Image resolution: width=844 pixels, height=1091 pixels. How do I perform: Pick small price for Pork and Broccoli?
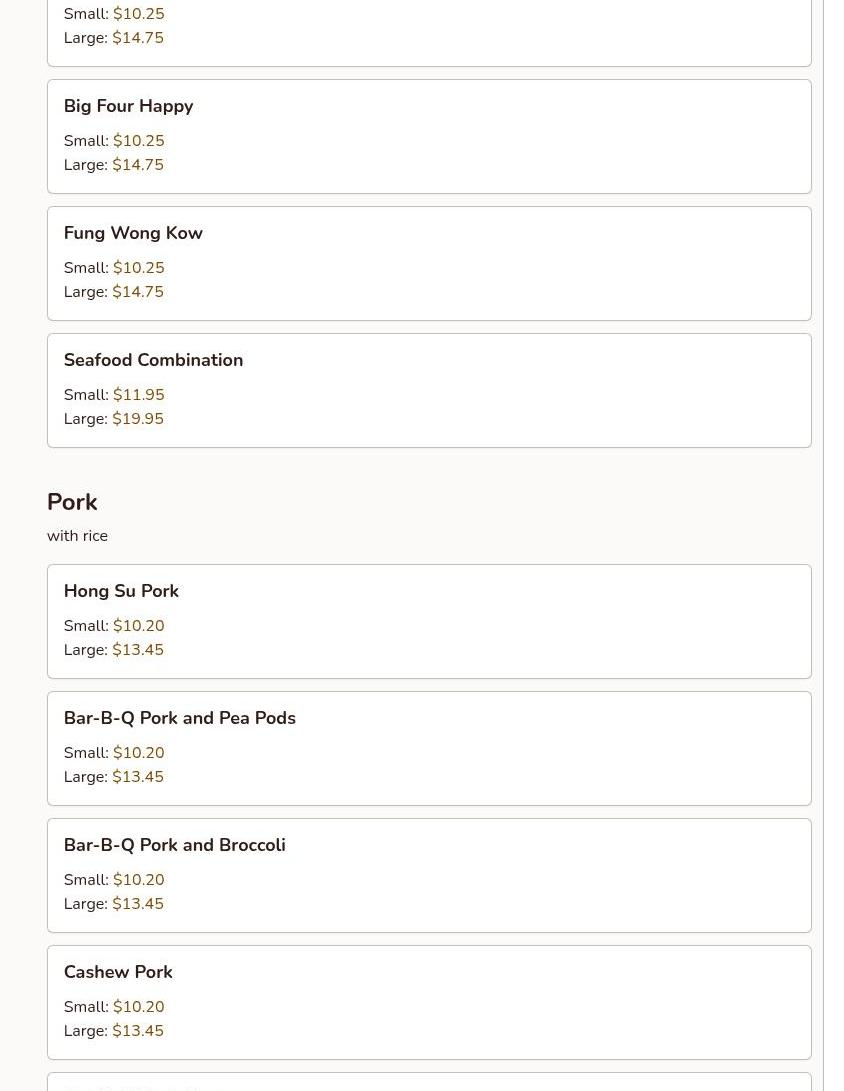138,880
